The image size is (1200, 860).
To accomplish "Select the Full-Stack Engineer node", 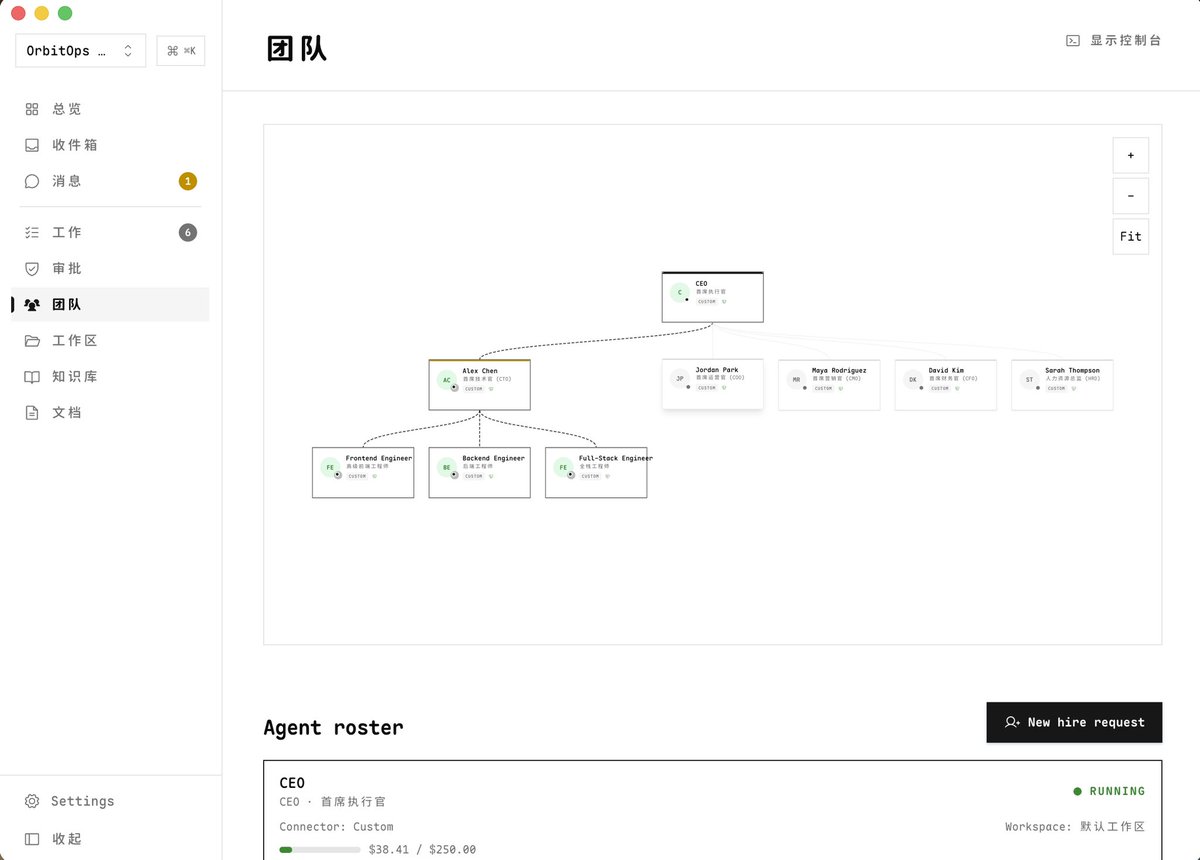I will point(596,472).
